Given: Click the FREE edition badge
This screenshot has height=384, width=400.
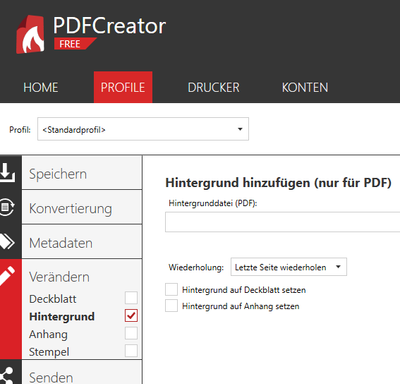Looking at the screenshot, I should pos(75,44).
